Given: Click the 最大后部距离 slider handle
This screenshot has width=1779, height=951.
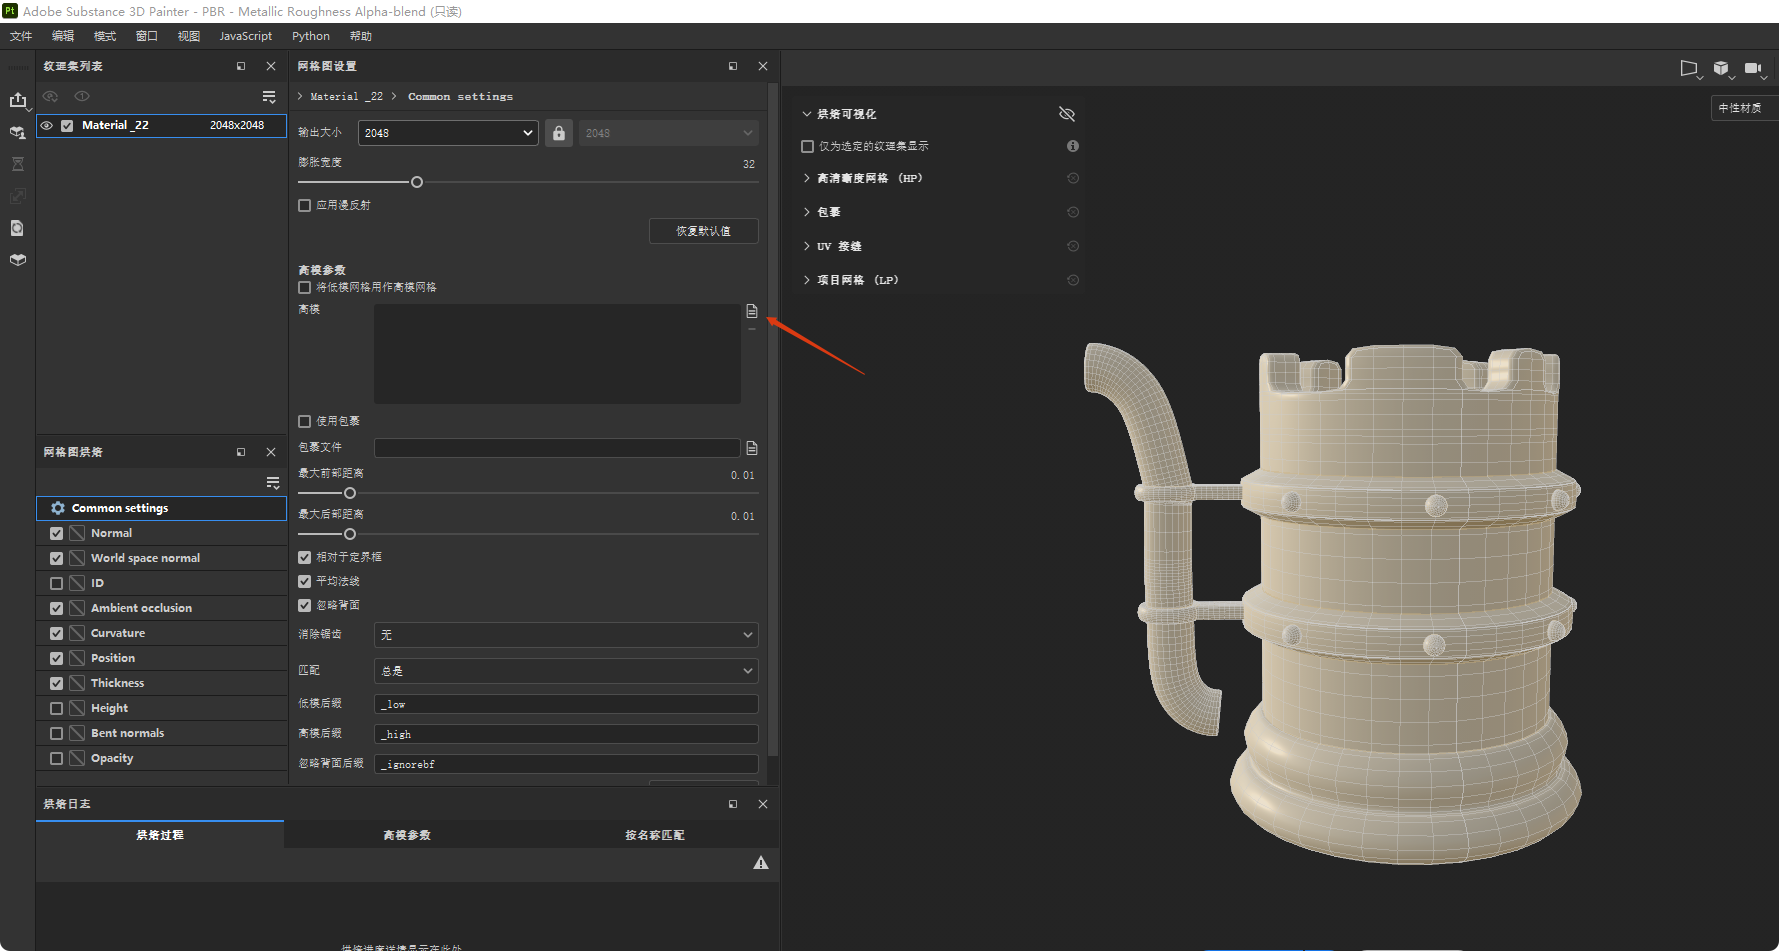Looking at the screenshot, I should pos(350,534).
